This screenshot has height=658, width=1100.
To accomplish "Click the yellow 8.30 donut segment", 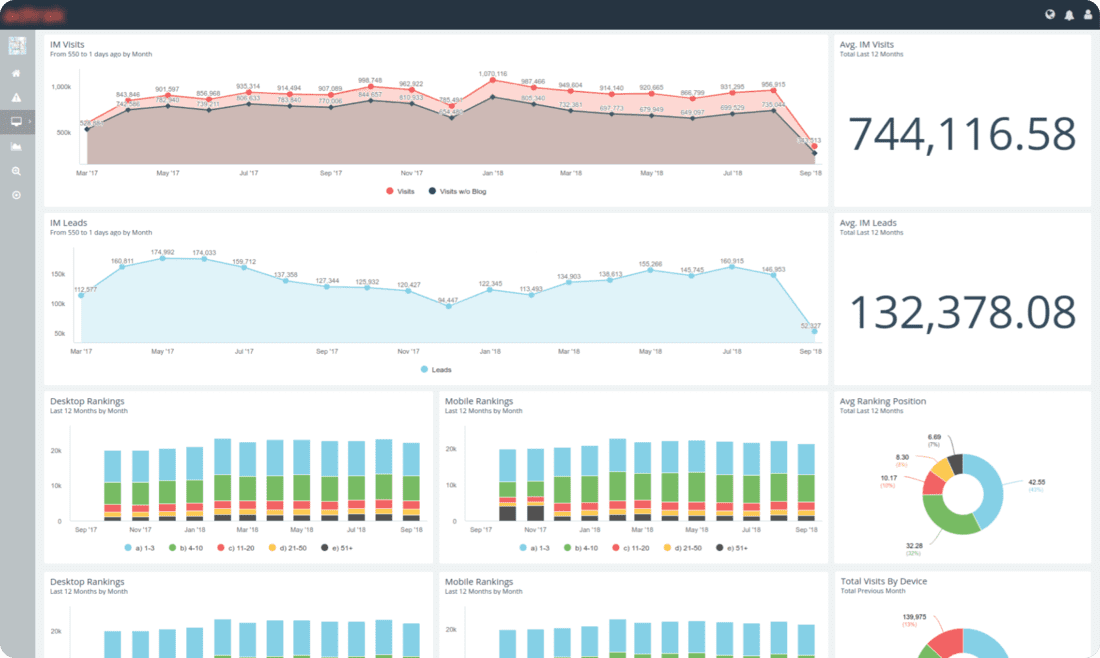I will point(942,469).
